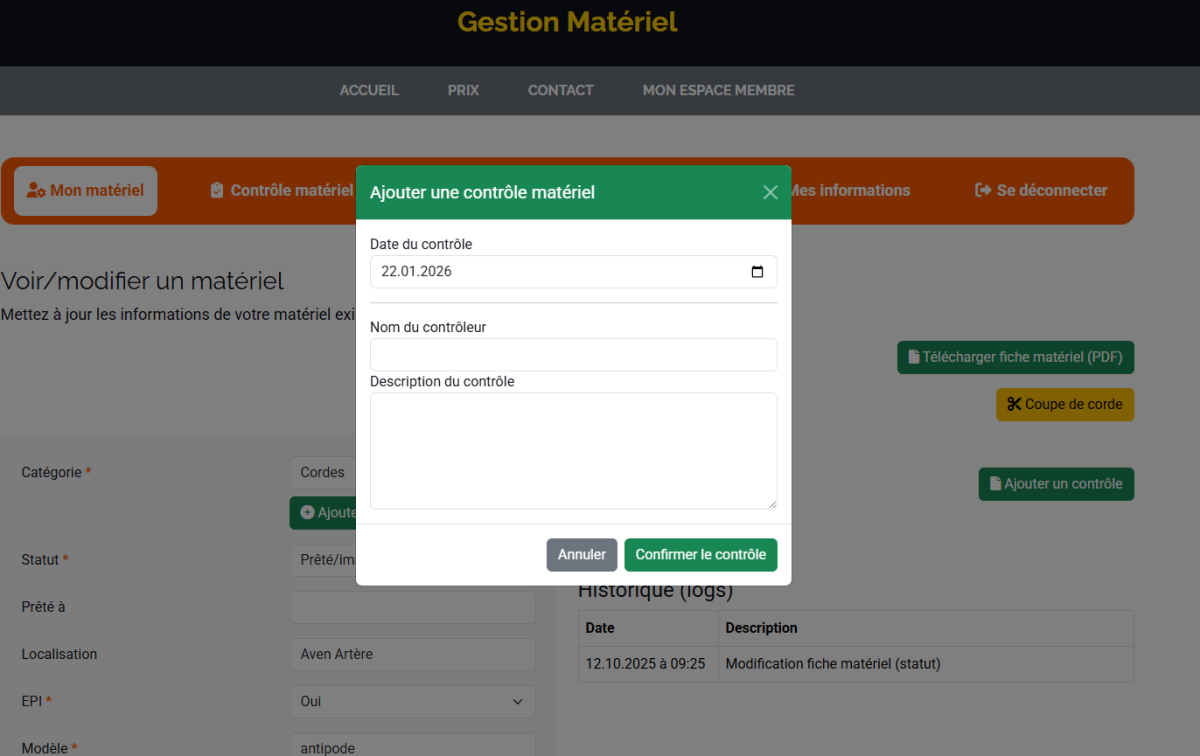Open MON ESPACE MEMBRE menu item
The height and width of the screenshot is (756, 1200).
click(x=718, y=90)
